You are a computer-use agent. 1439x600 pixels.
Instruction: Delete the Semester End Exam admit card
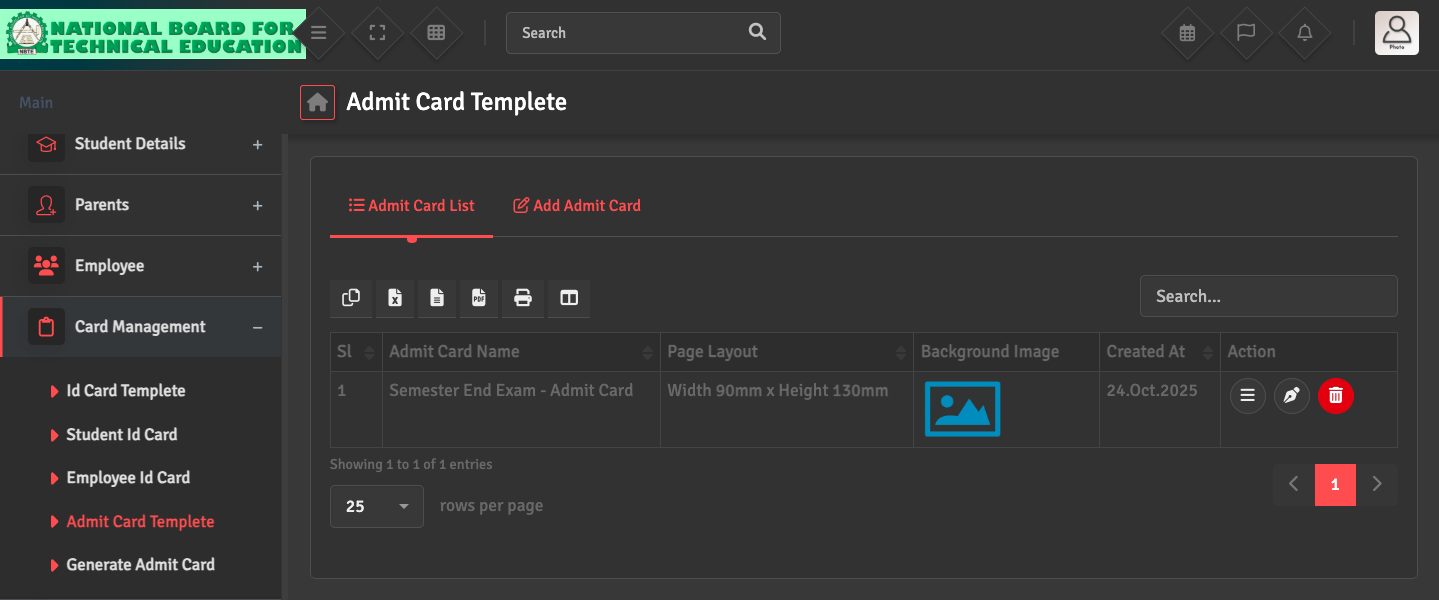[x=1335, y=396]
